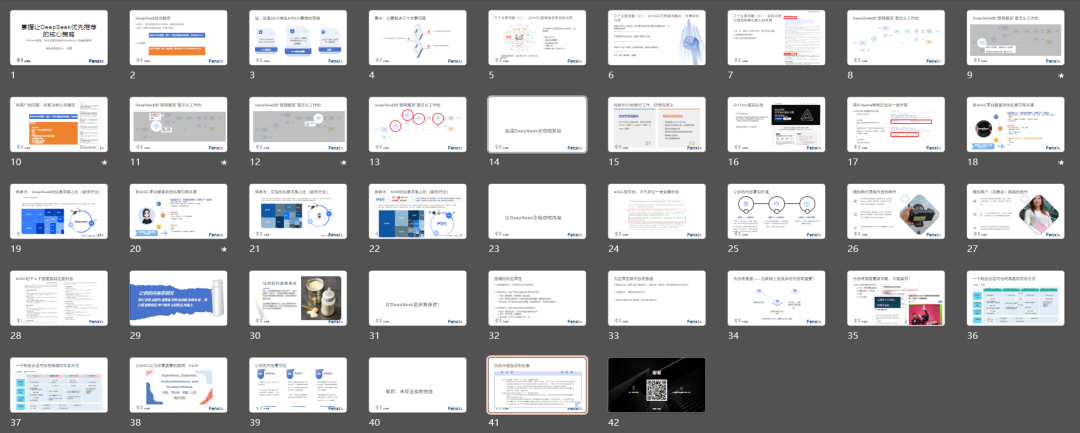Image resolution: width=1080 pixels, height=433 pixels.
Task: Select section divider slide 14
Action: click(x=536, y=125)
